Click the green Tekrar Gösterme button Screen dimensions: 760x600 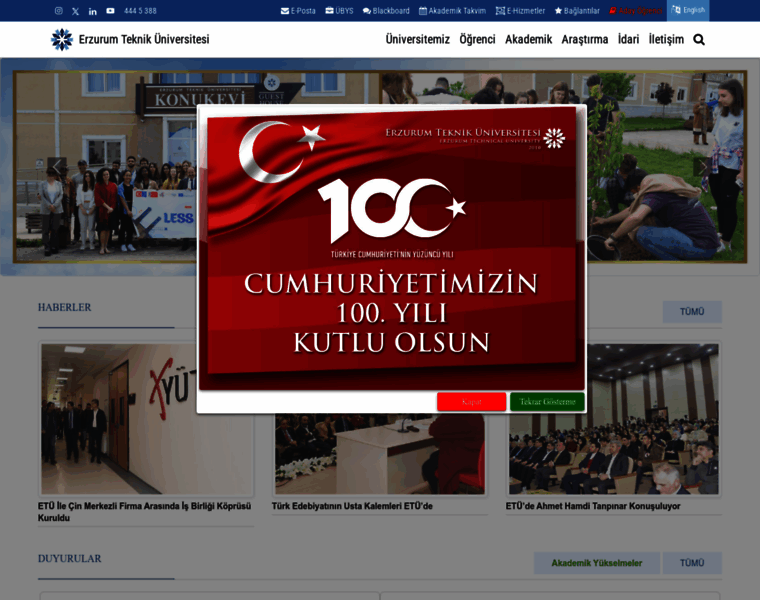pos(547,402)
